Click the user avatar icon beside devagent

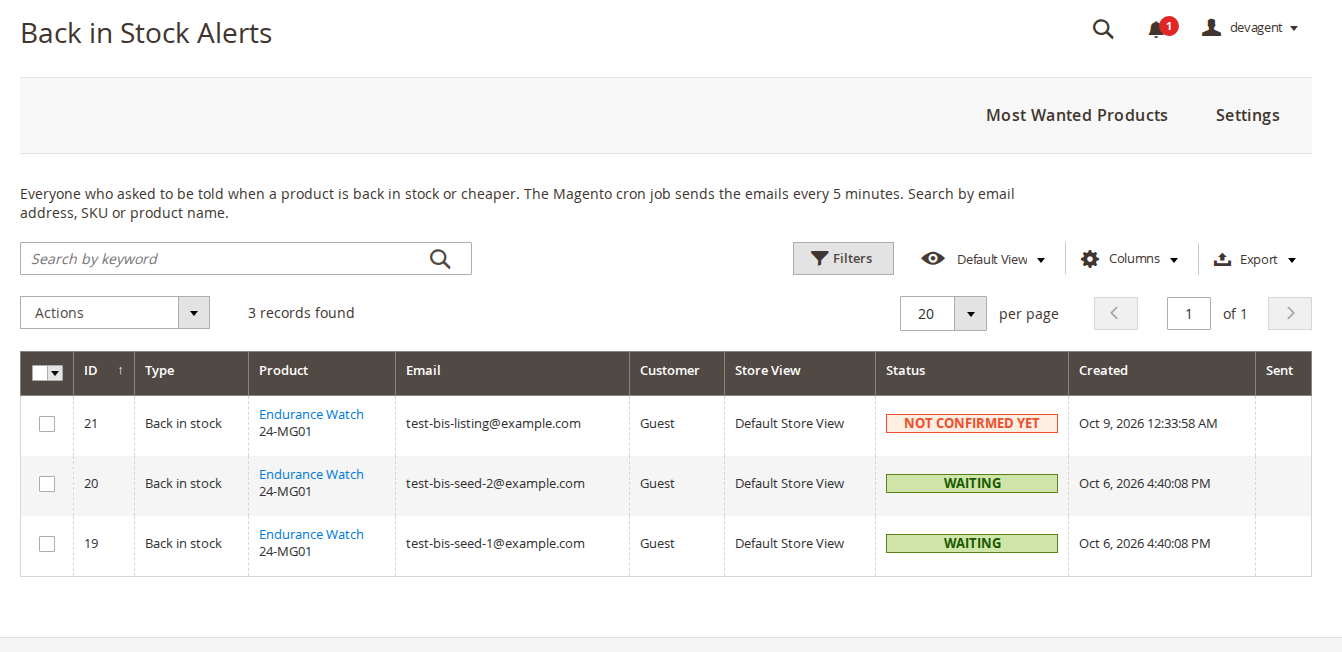point(1211,28)
